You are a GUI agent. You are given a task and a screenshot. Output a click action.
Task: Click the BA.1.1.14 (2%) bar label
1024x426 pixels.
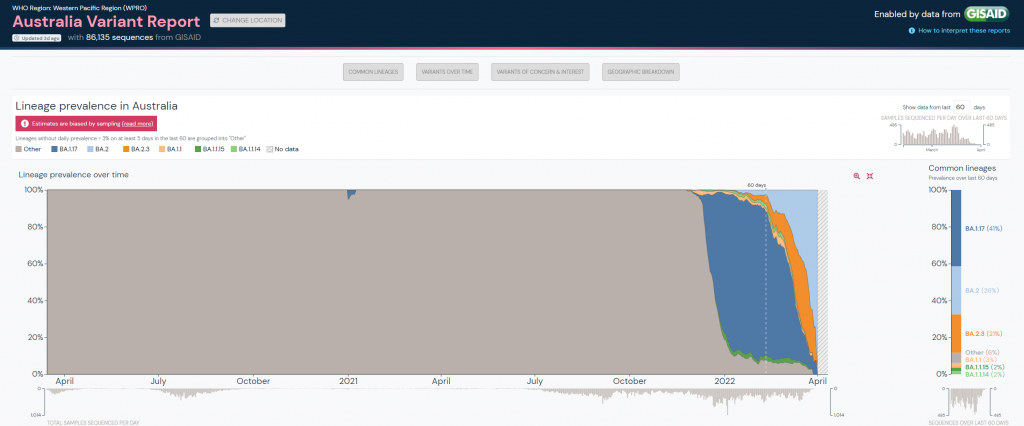click(x=984, y=374)
